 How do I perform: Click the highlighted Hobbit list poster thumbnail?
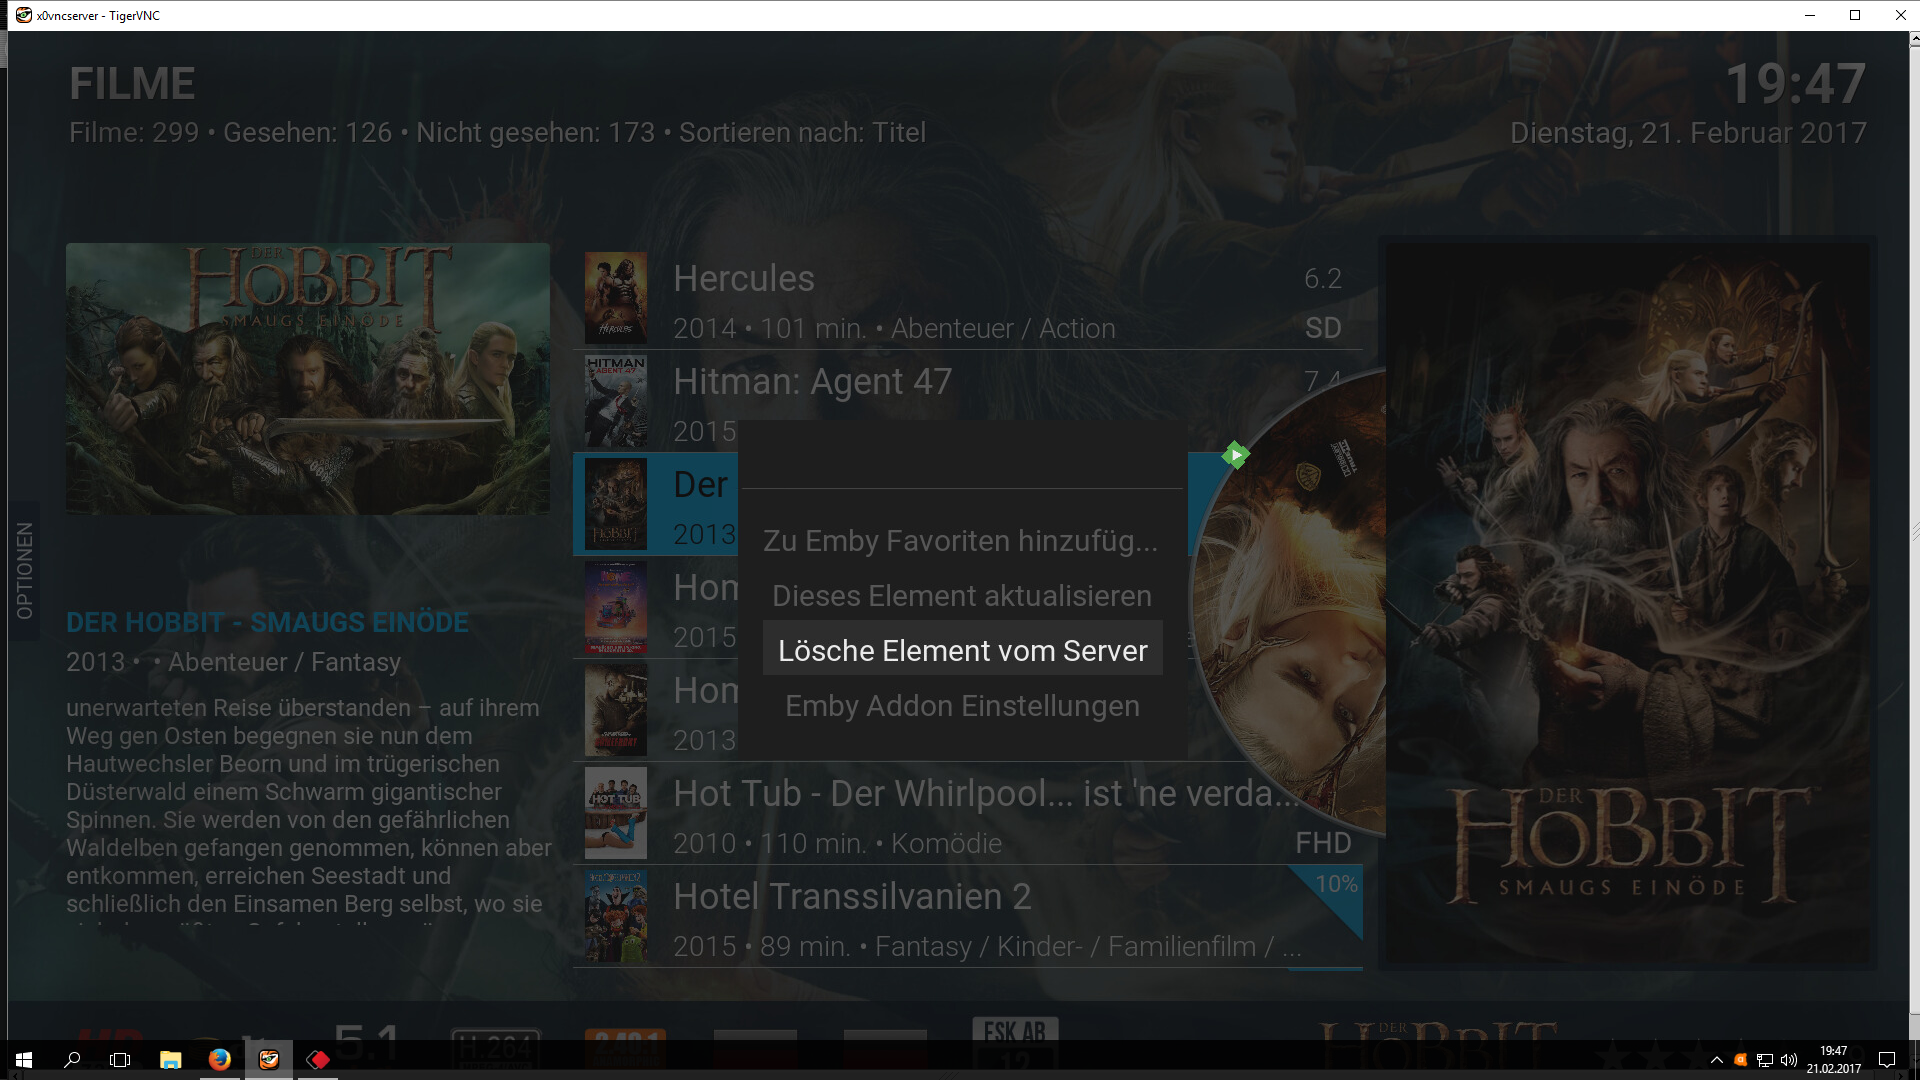[x=616, y=504]
